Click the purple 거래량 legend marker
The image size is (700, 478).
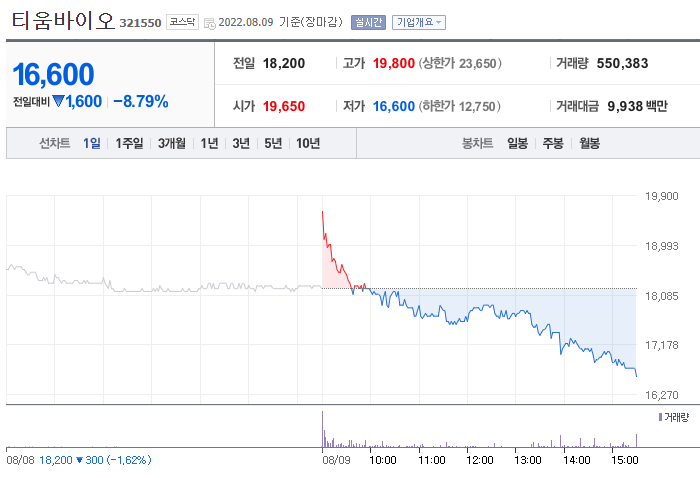pyautogui.click(x=660, y=417)
